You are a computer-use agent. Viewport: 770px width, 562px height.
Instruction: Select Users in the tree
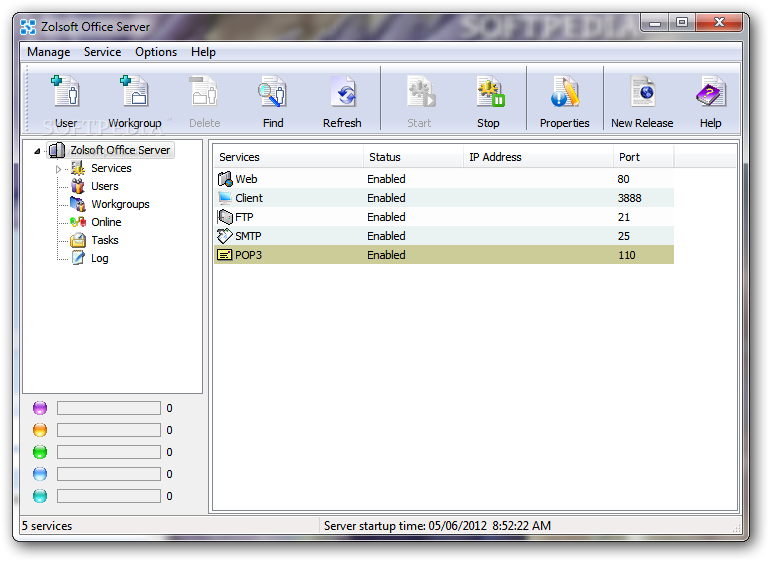(105, 186)
